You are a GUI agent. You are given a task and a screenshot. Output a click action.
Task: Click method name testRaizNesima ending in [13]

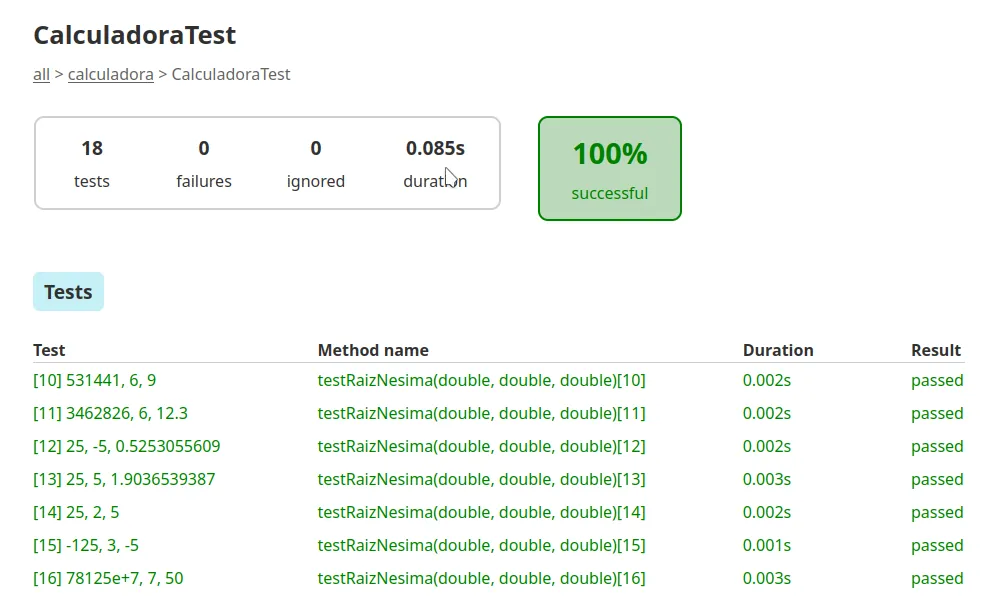click(x=481, y=480)
